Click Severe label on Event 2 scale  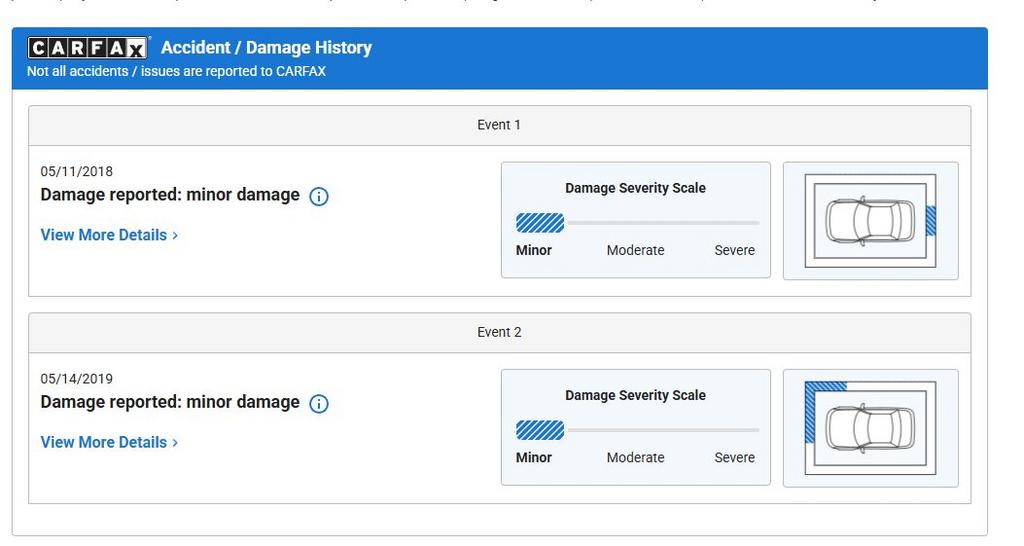pos(735,458)
